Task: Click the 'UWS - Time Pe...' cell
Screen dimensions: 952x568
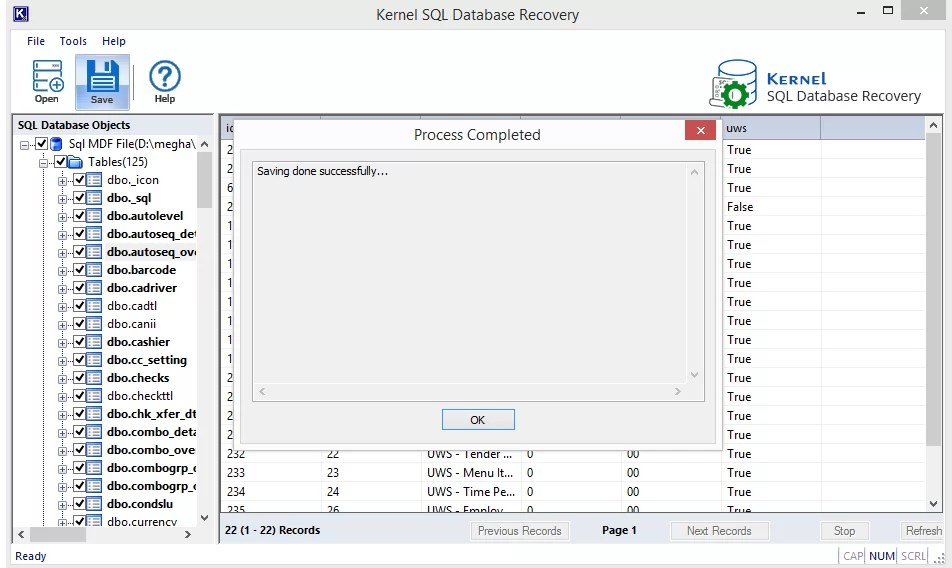Action: tap(470, 492)
